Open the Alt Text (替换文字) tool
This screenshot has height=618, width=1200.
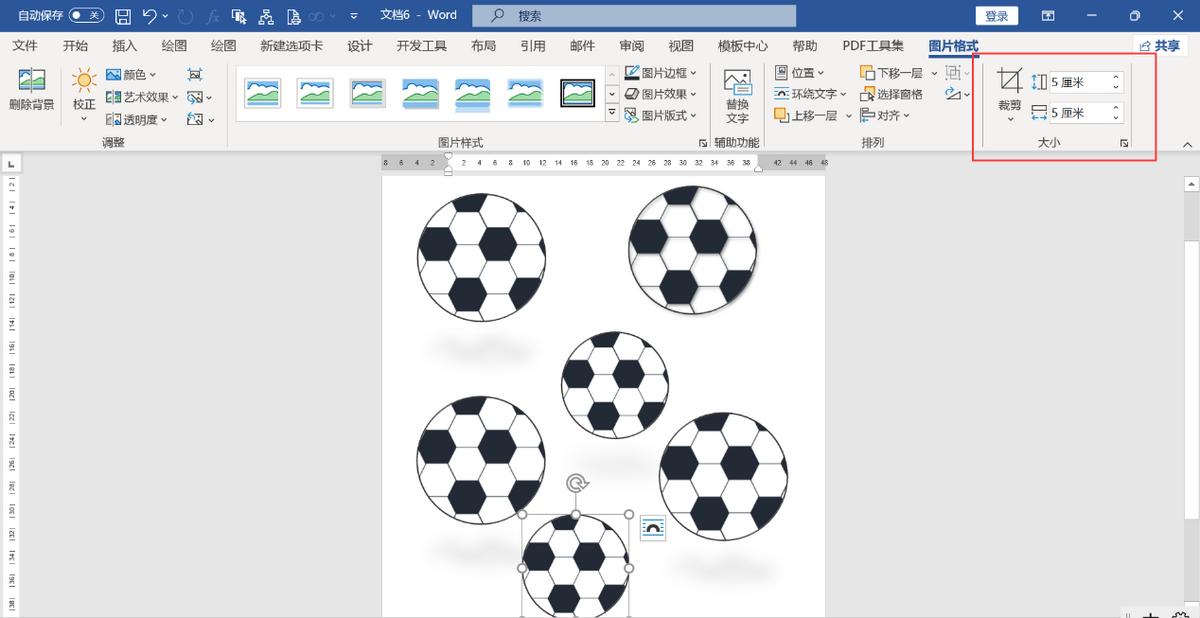click(x=737, y=95)
